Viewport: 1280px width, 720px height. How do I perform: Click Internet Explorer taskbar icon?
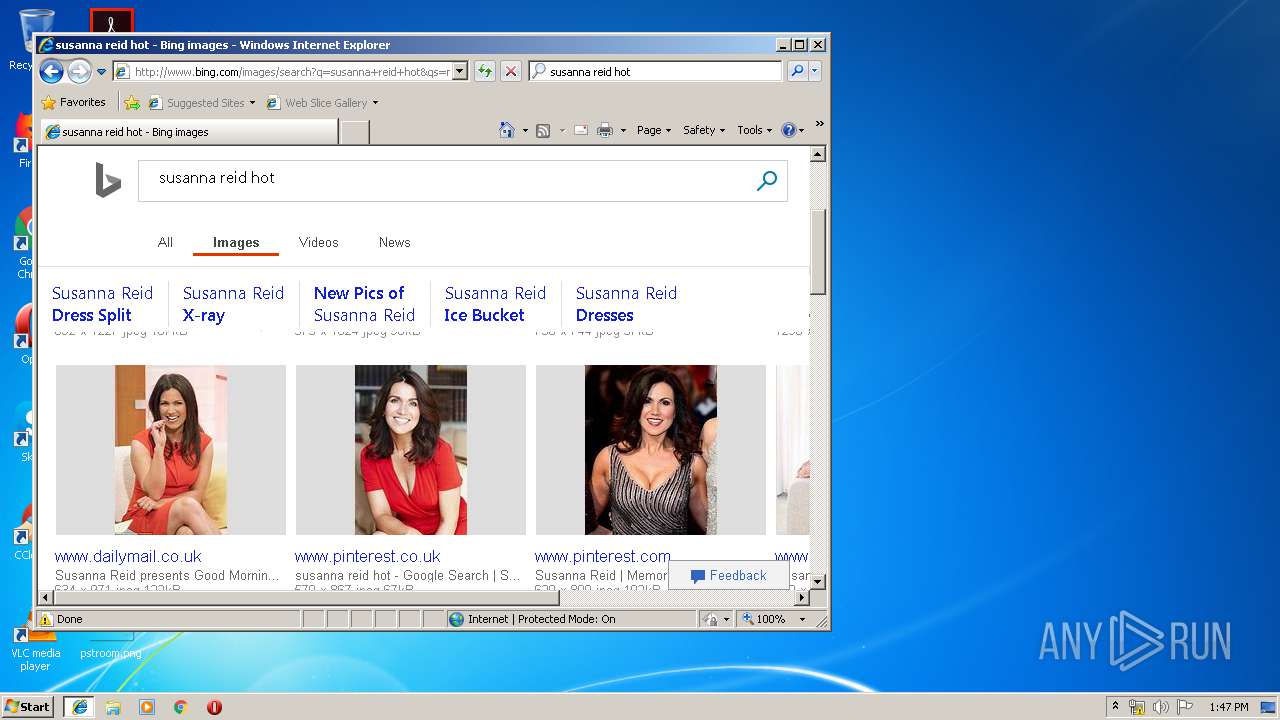tap(79, 707)
